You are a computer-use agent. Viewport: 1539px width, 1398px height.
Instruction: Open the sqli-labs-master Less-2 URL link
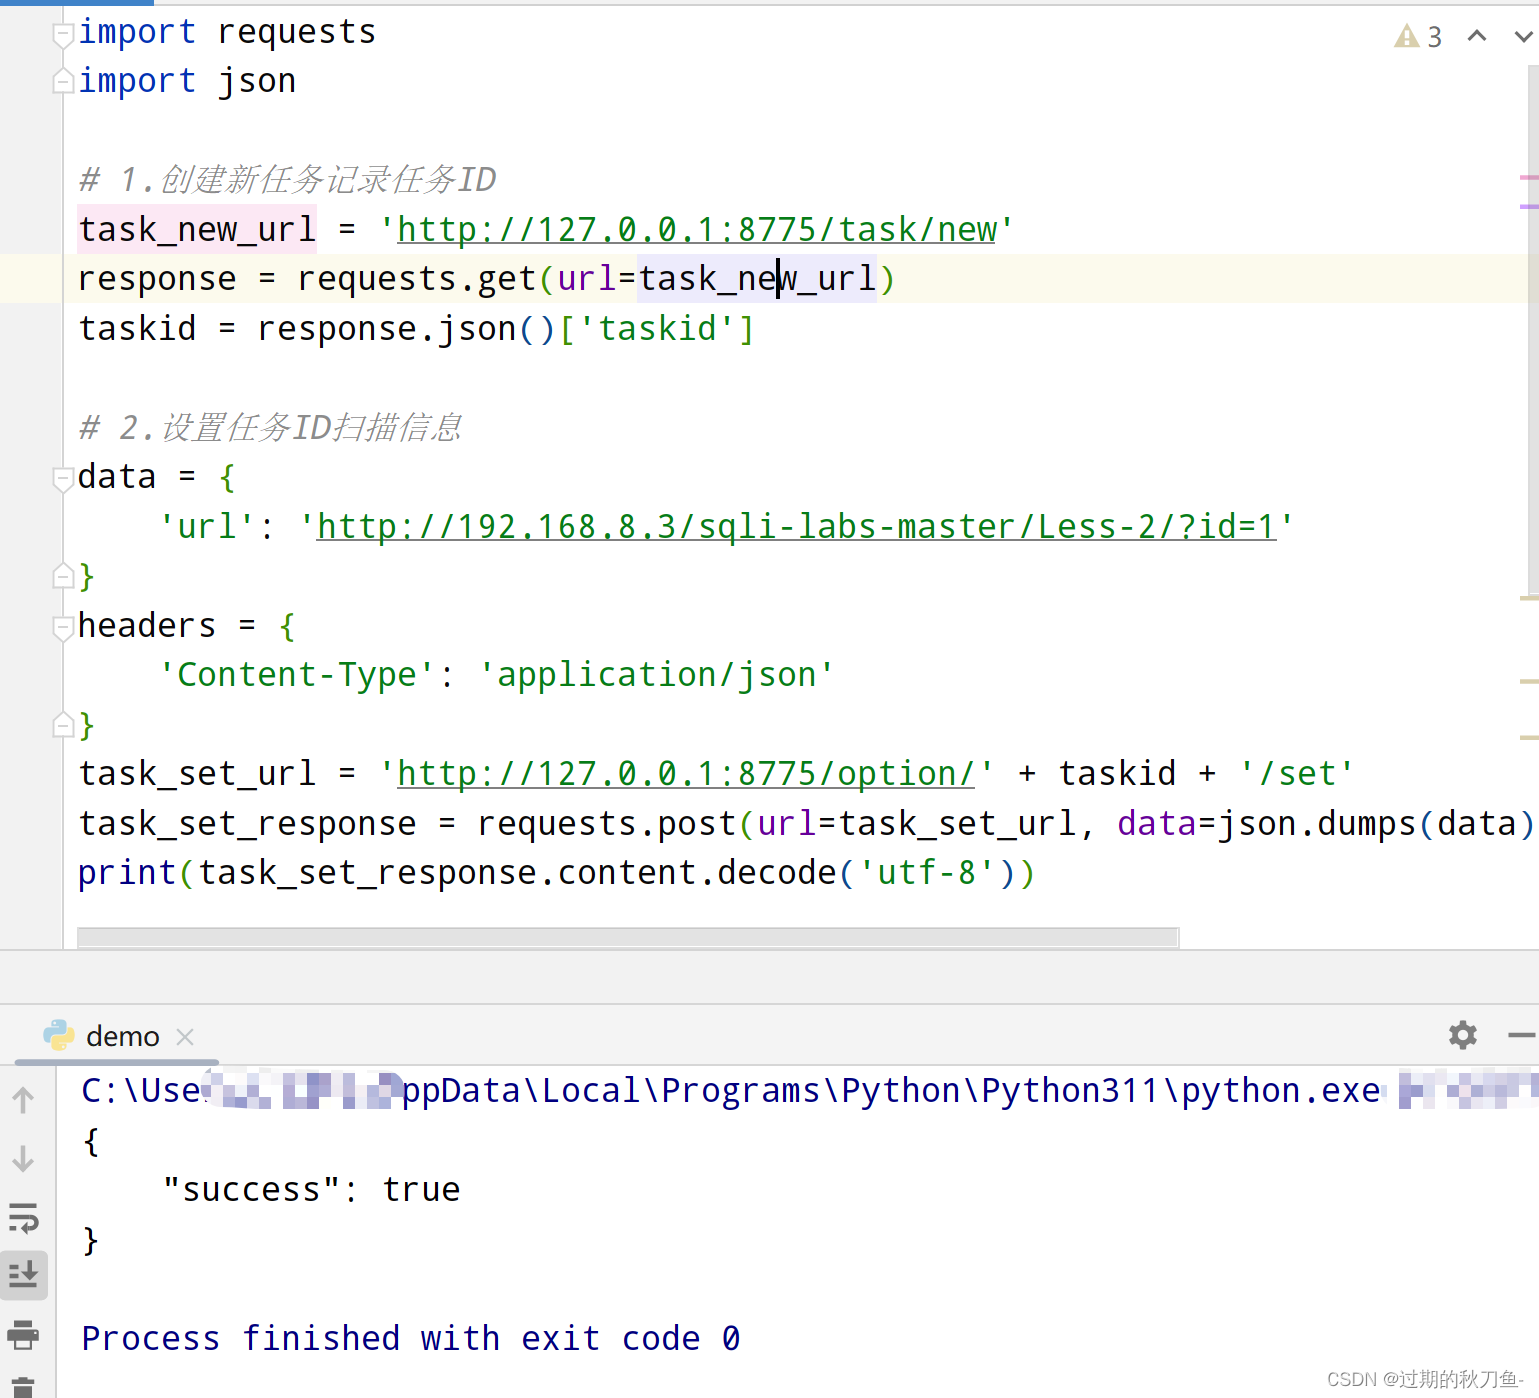click(x=797, y=527)
